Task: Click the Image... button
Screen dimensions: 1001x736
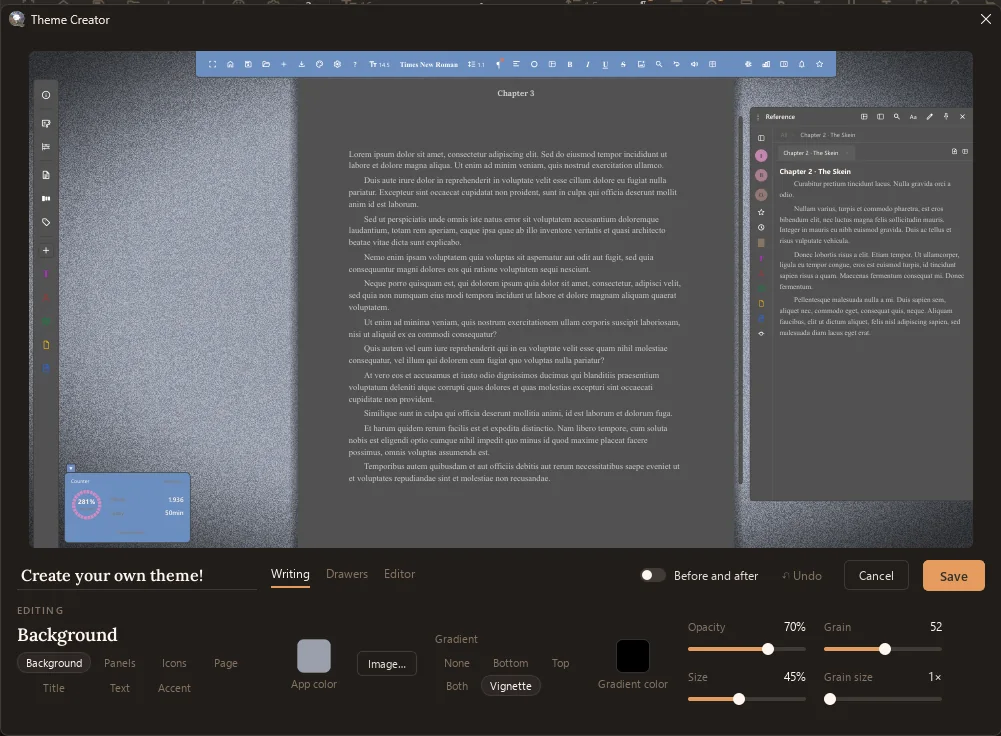Action: click(387, 664)
